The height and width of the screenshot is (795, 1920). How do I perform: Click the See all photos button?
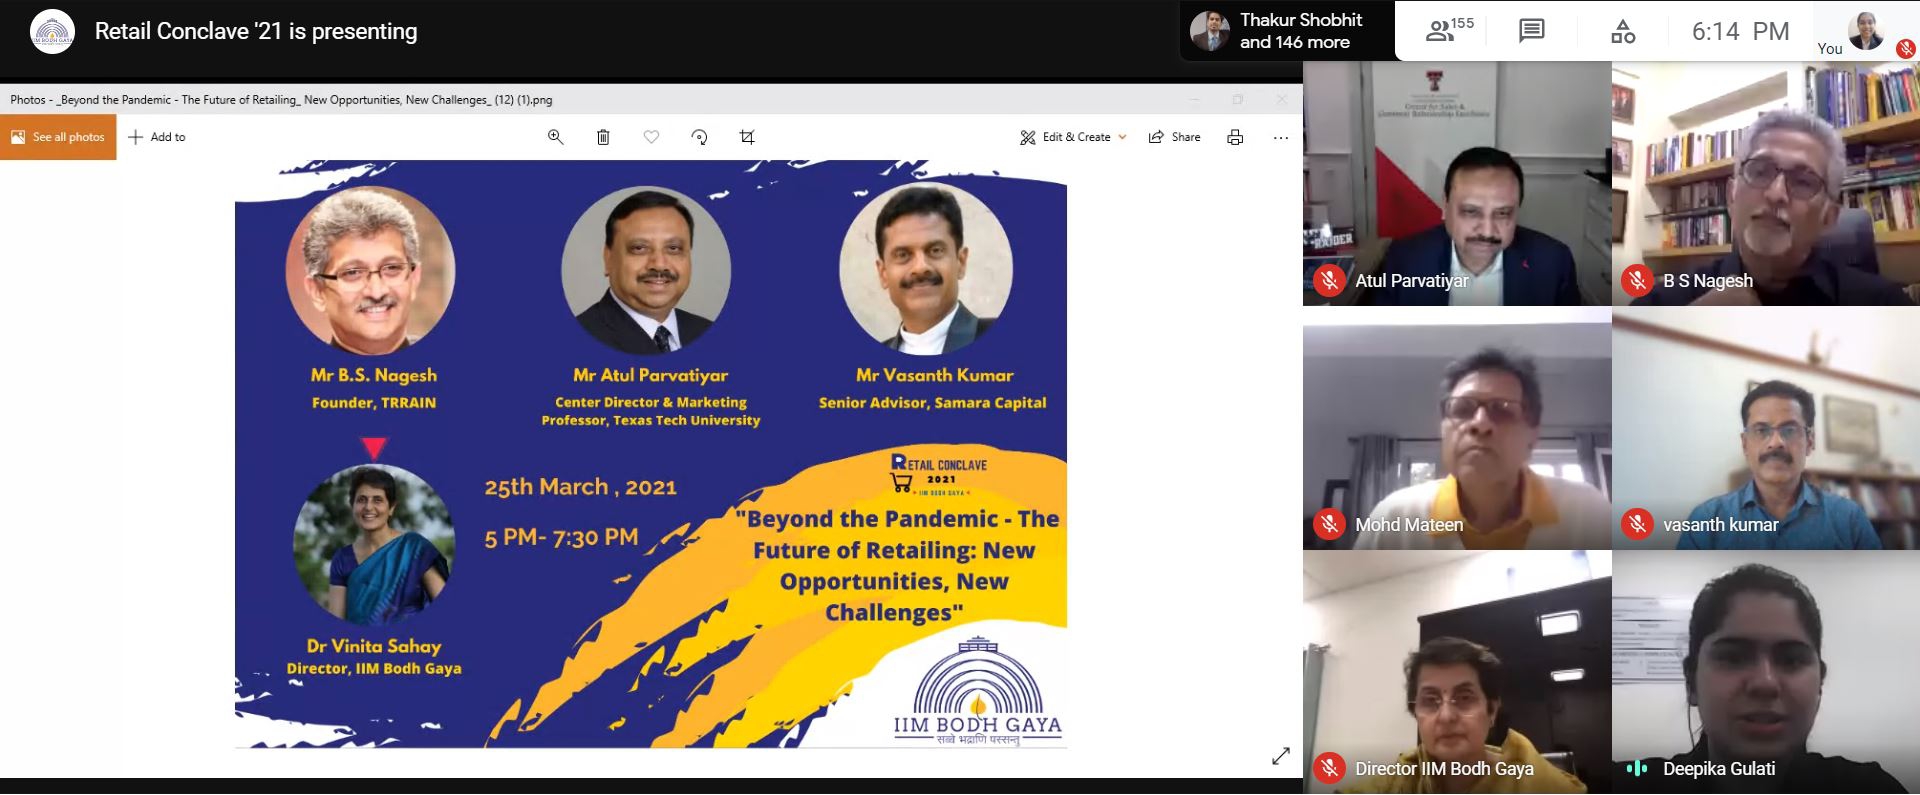coord(58,137)
